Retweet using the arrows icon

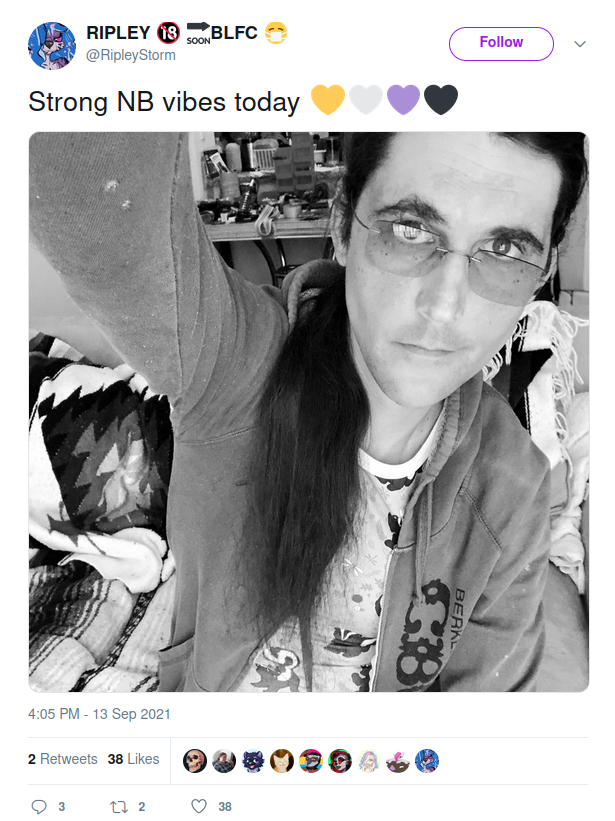click(119, 807)
